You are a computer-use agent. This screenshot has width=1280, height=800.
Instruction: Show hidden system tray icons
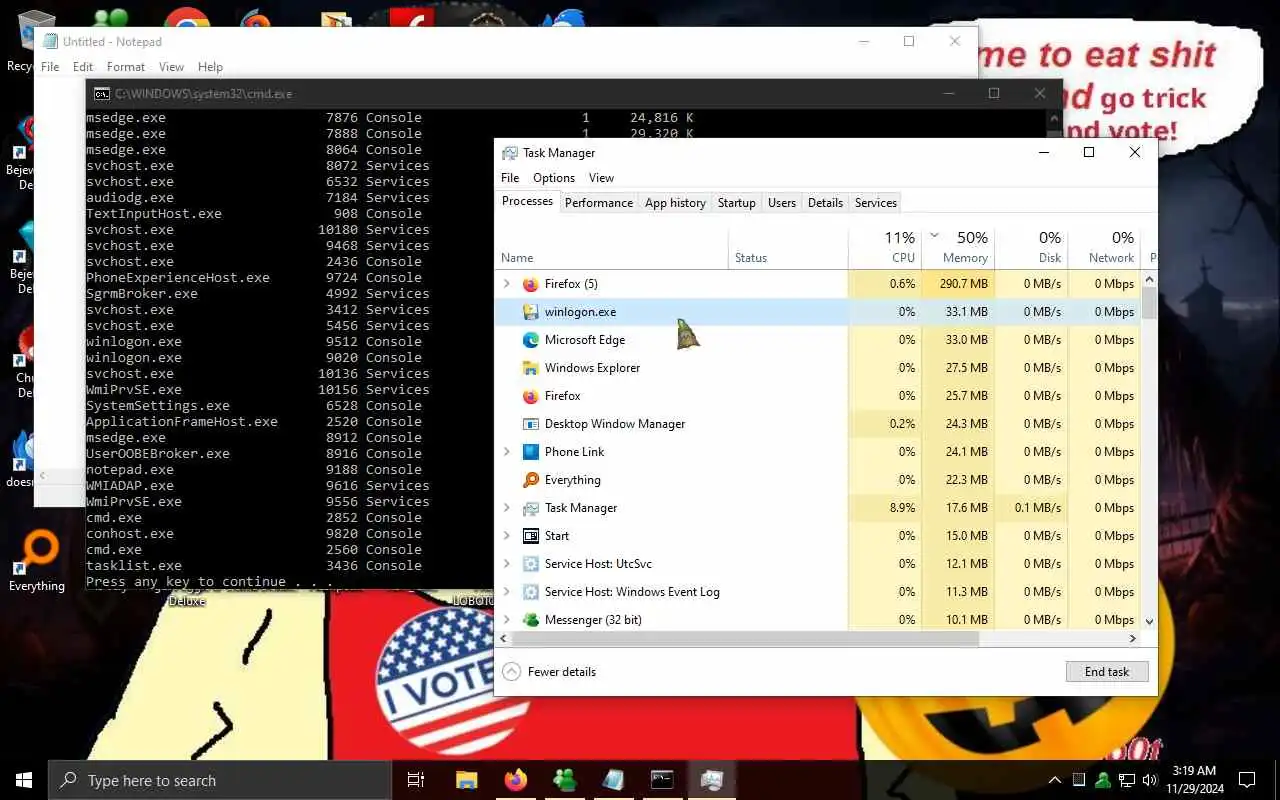1055,780
